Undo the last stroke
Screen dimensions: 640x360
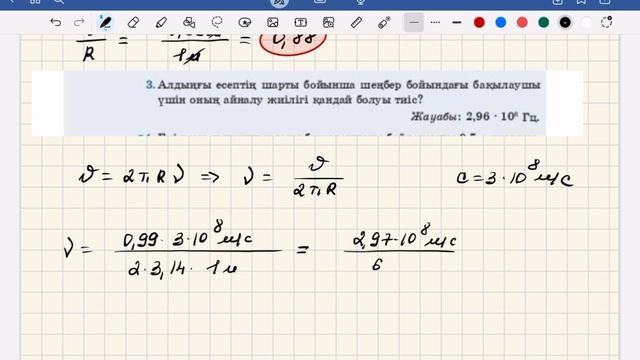click(x=56, y=22)
